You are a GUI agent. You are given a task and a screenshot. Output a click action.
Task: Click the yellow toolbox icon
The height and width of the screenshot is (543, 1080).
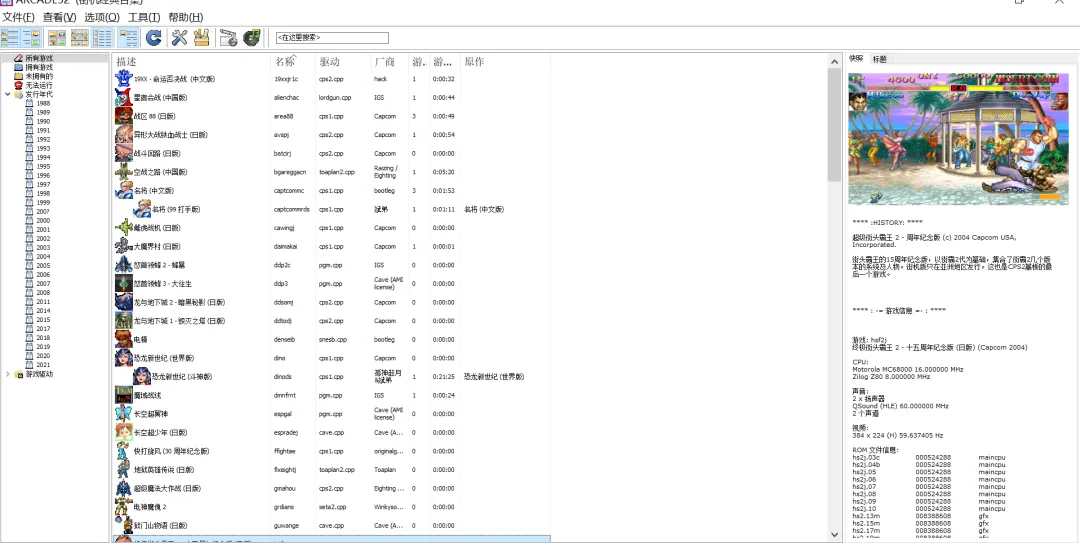tap(201, 38)
